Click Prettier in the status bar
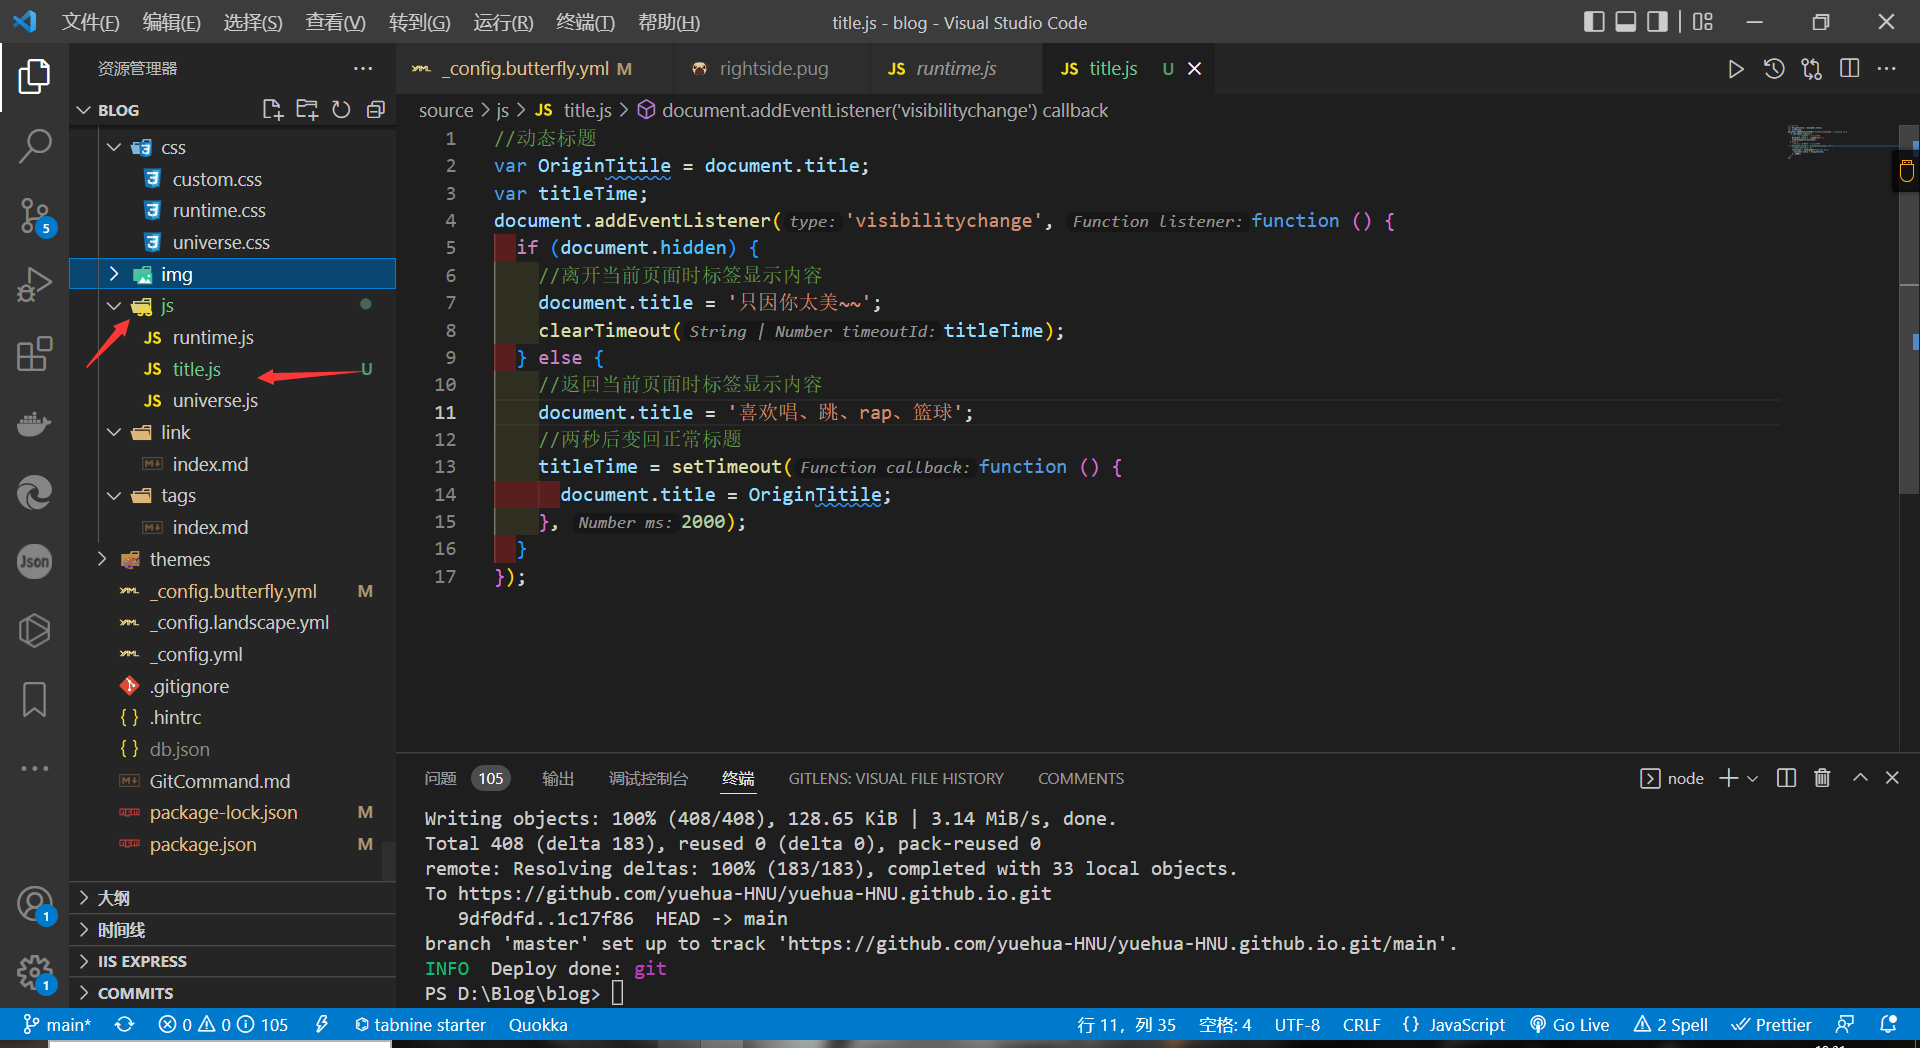The width and height of the screenshot is (1920, 1048). pos(1771,1025)
